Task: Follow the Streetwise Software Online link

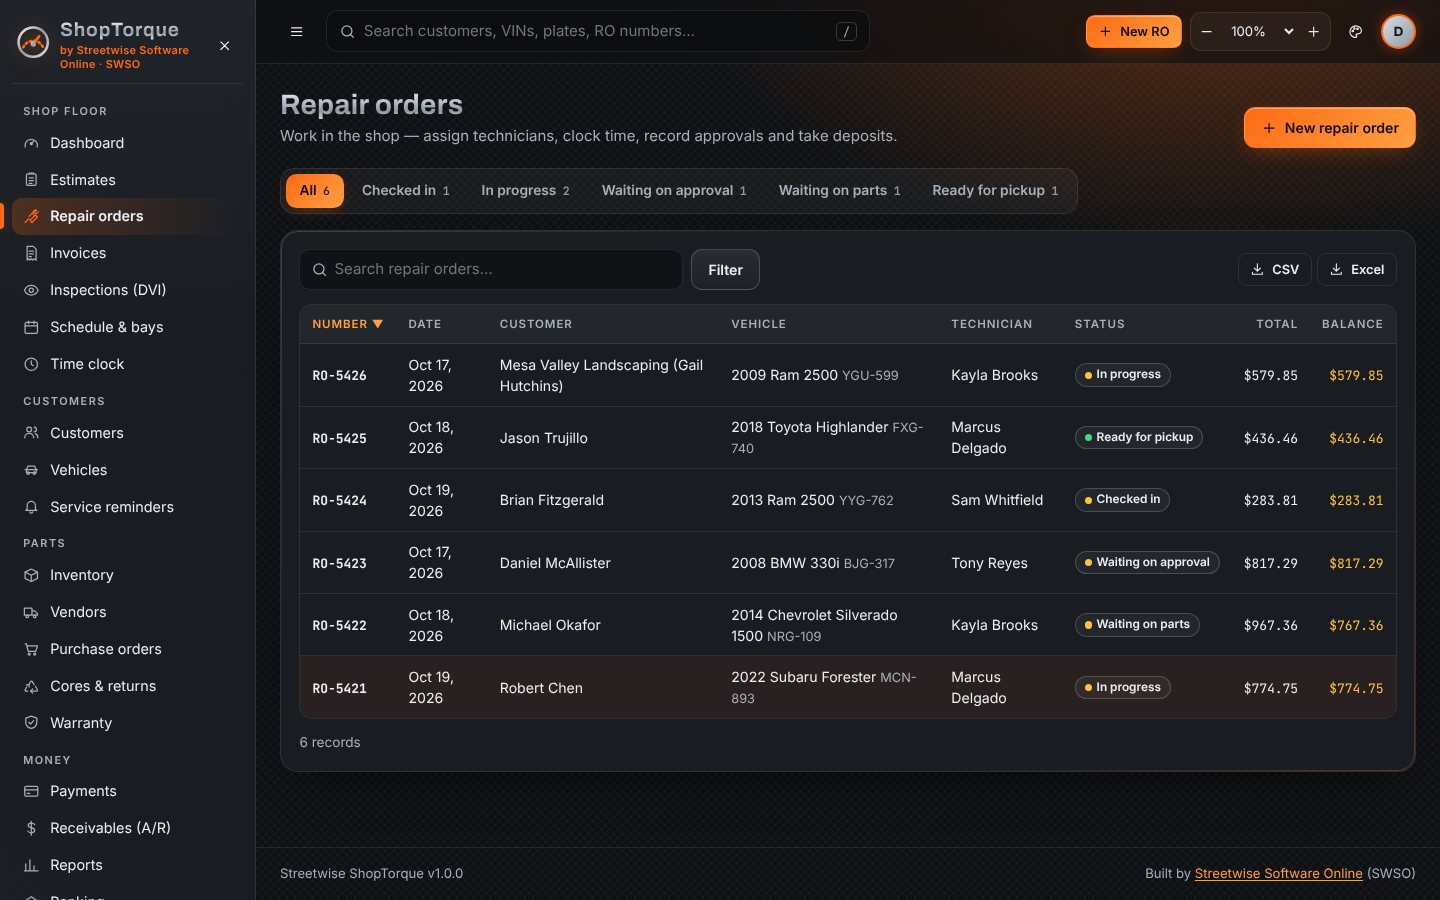Action: coord(1278,873)
